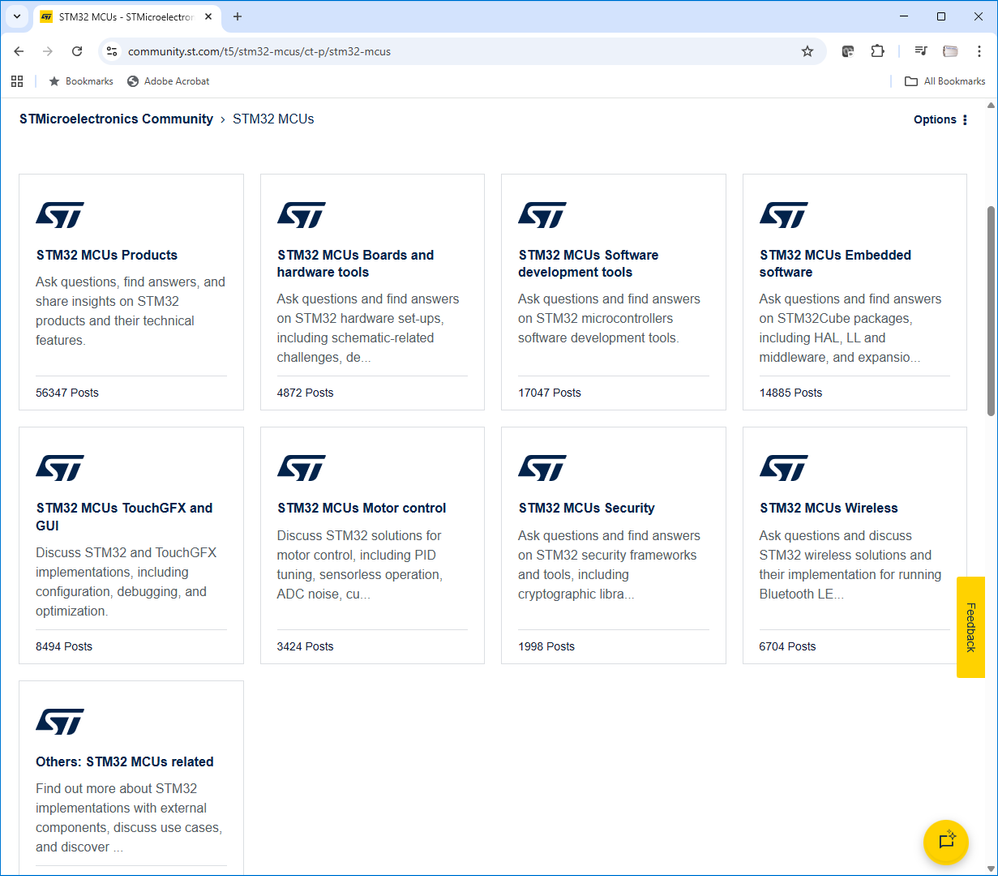
Task: Open the Options menu
Action: (941, 120)
